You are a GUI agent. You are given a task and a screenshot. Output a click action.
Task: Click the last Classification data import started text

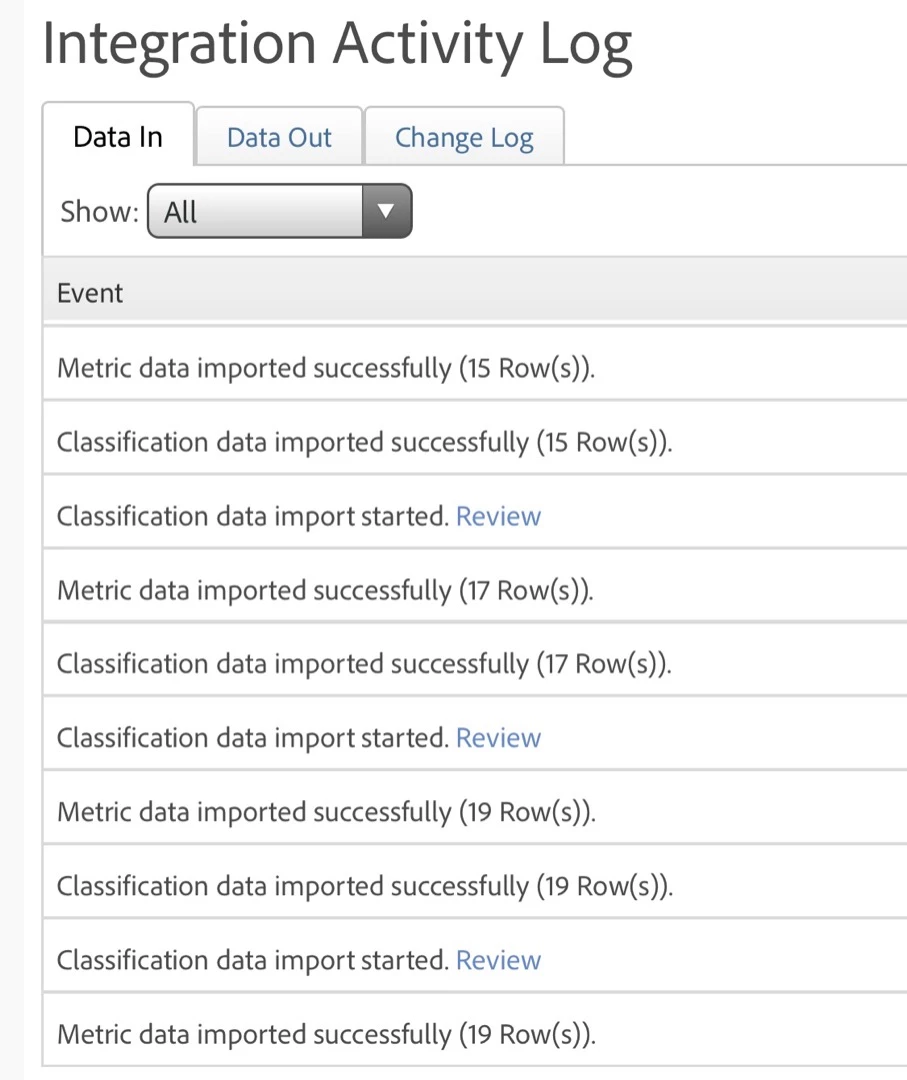tap(252, 960)
